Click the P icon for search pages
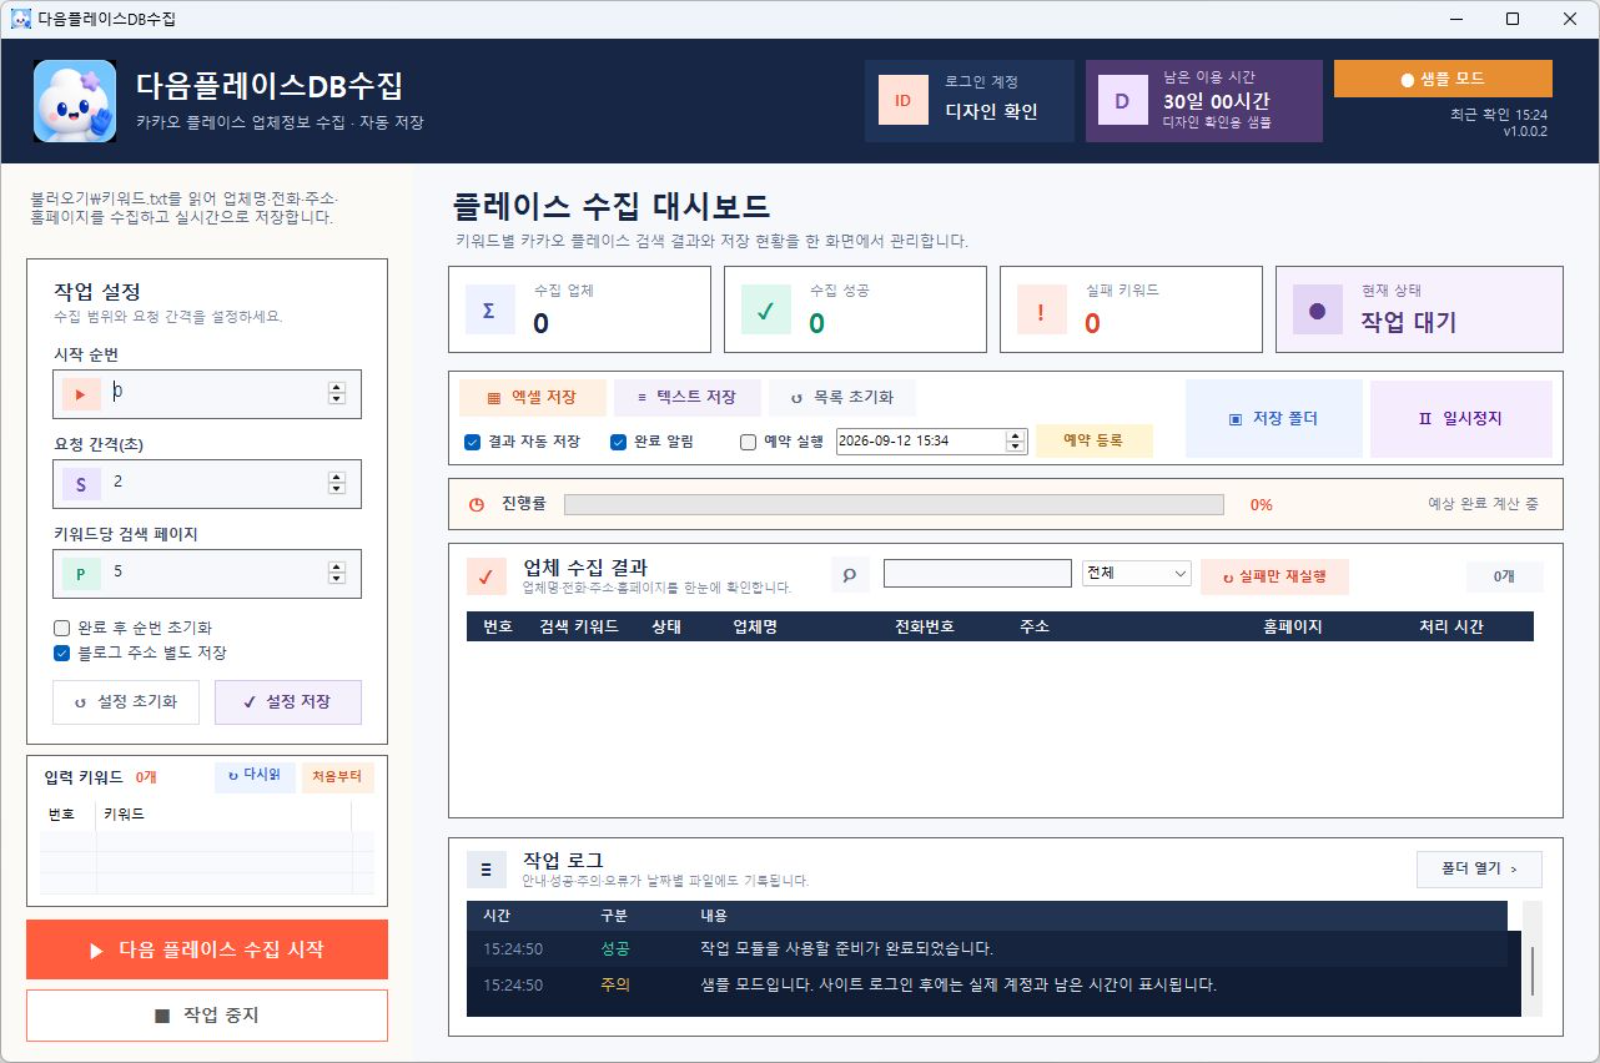The width and height of the screenshot is (1600, 1063). (x=80, y=574)
